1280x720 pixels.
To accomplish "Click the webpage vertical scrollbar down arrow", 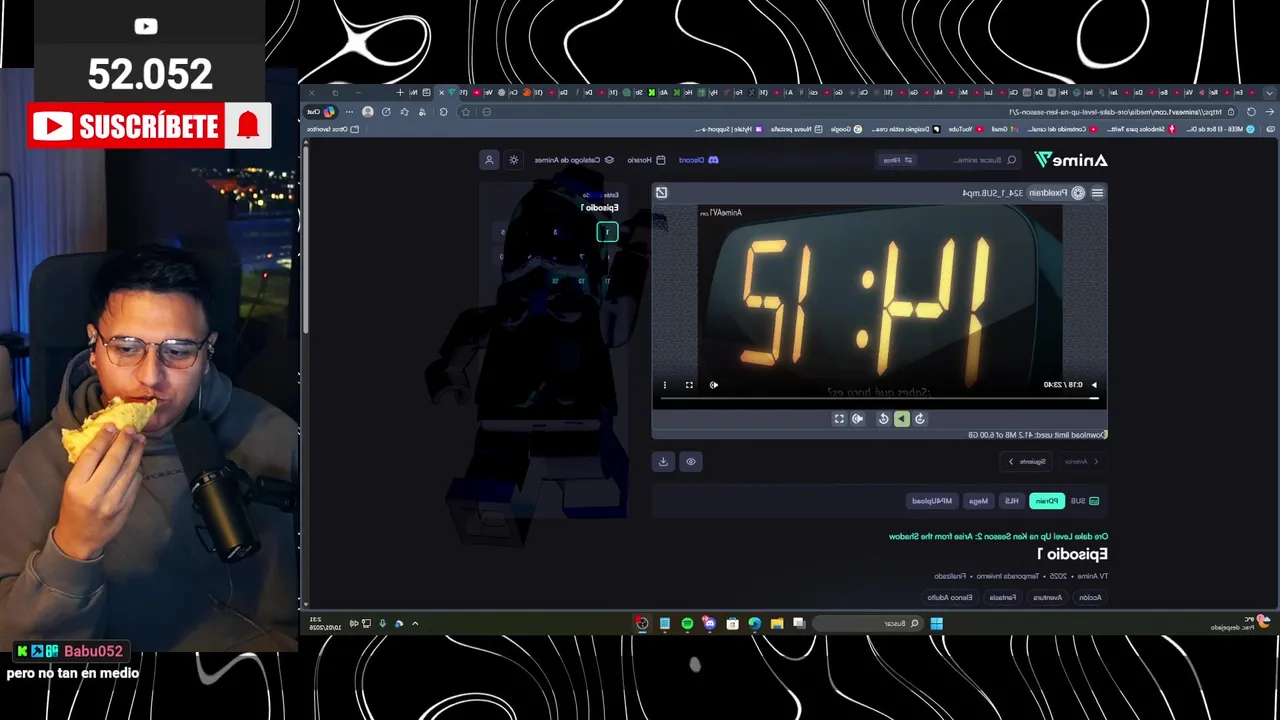I will pos(304,604).
